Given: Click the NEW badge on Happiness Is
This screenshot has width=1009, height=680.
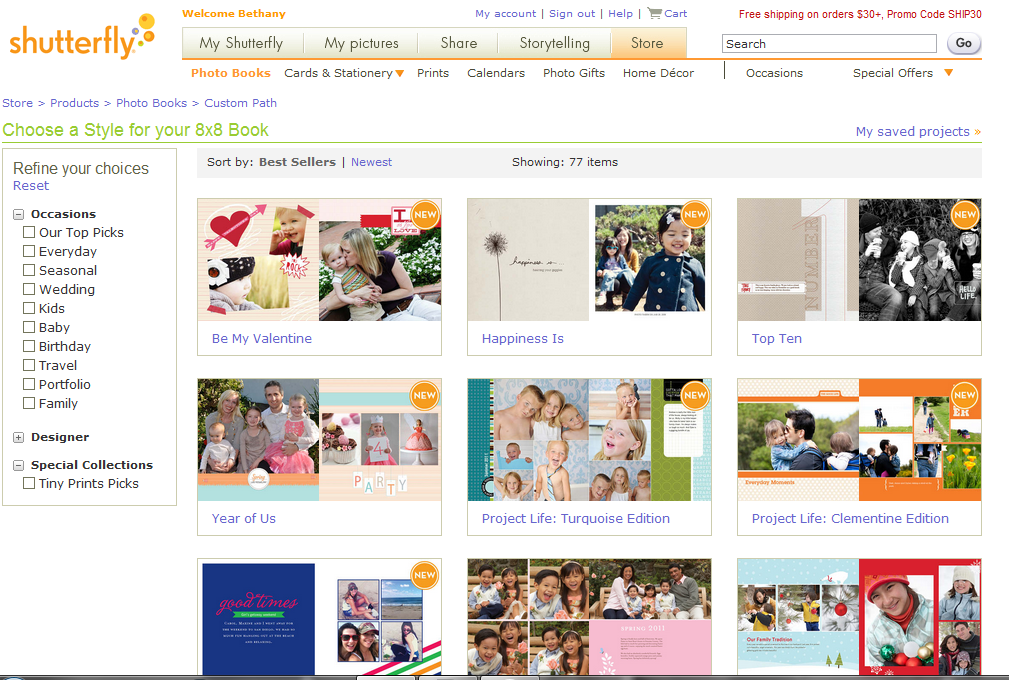Looking at the screenshot, I should pyautogui.click(x=694, y=214).
